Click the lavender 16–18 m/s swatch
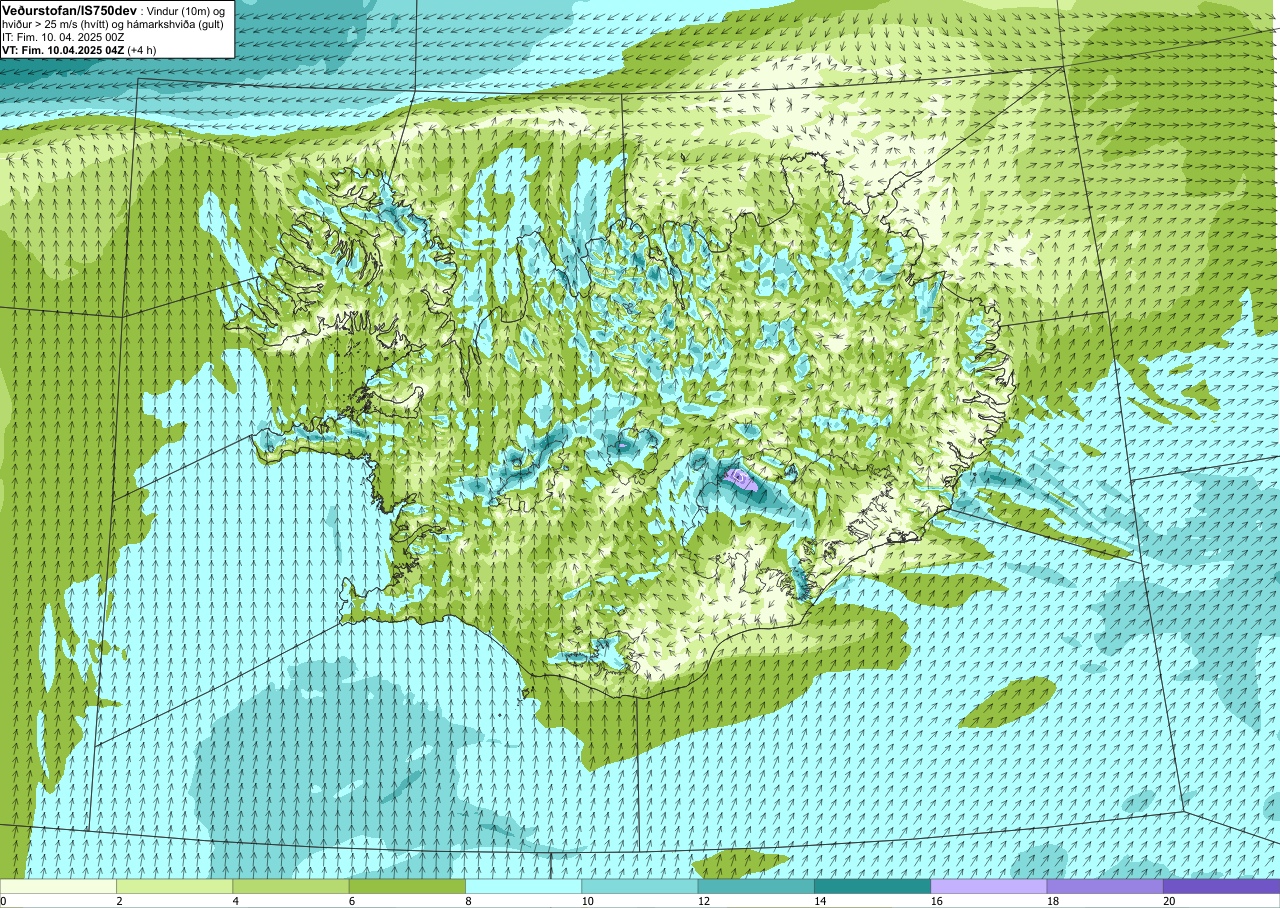Image resolution: width=1280 pixels, height=908 pixels. click(989, 886)
